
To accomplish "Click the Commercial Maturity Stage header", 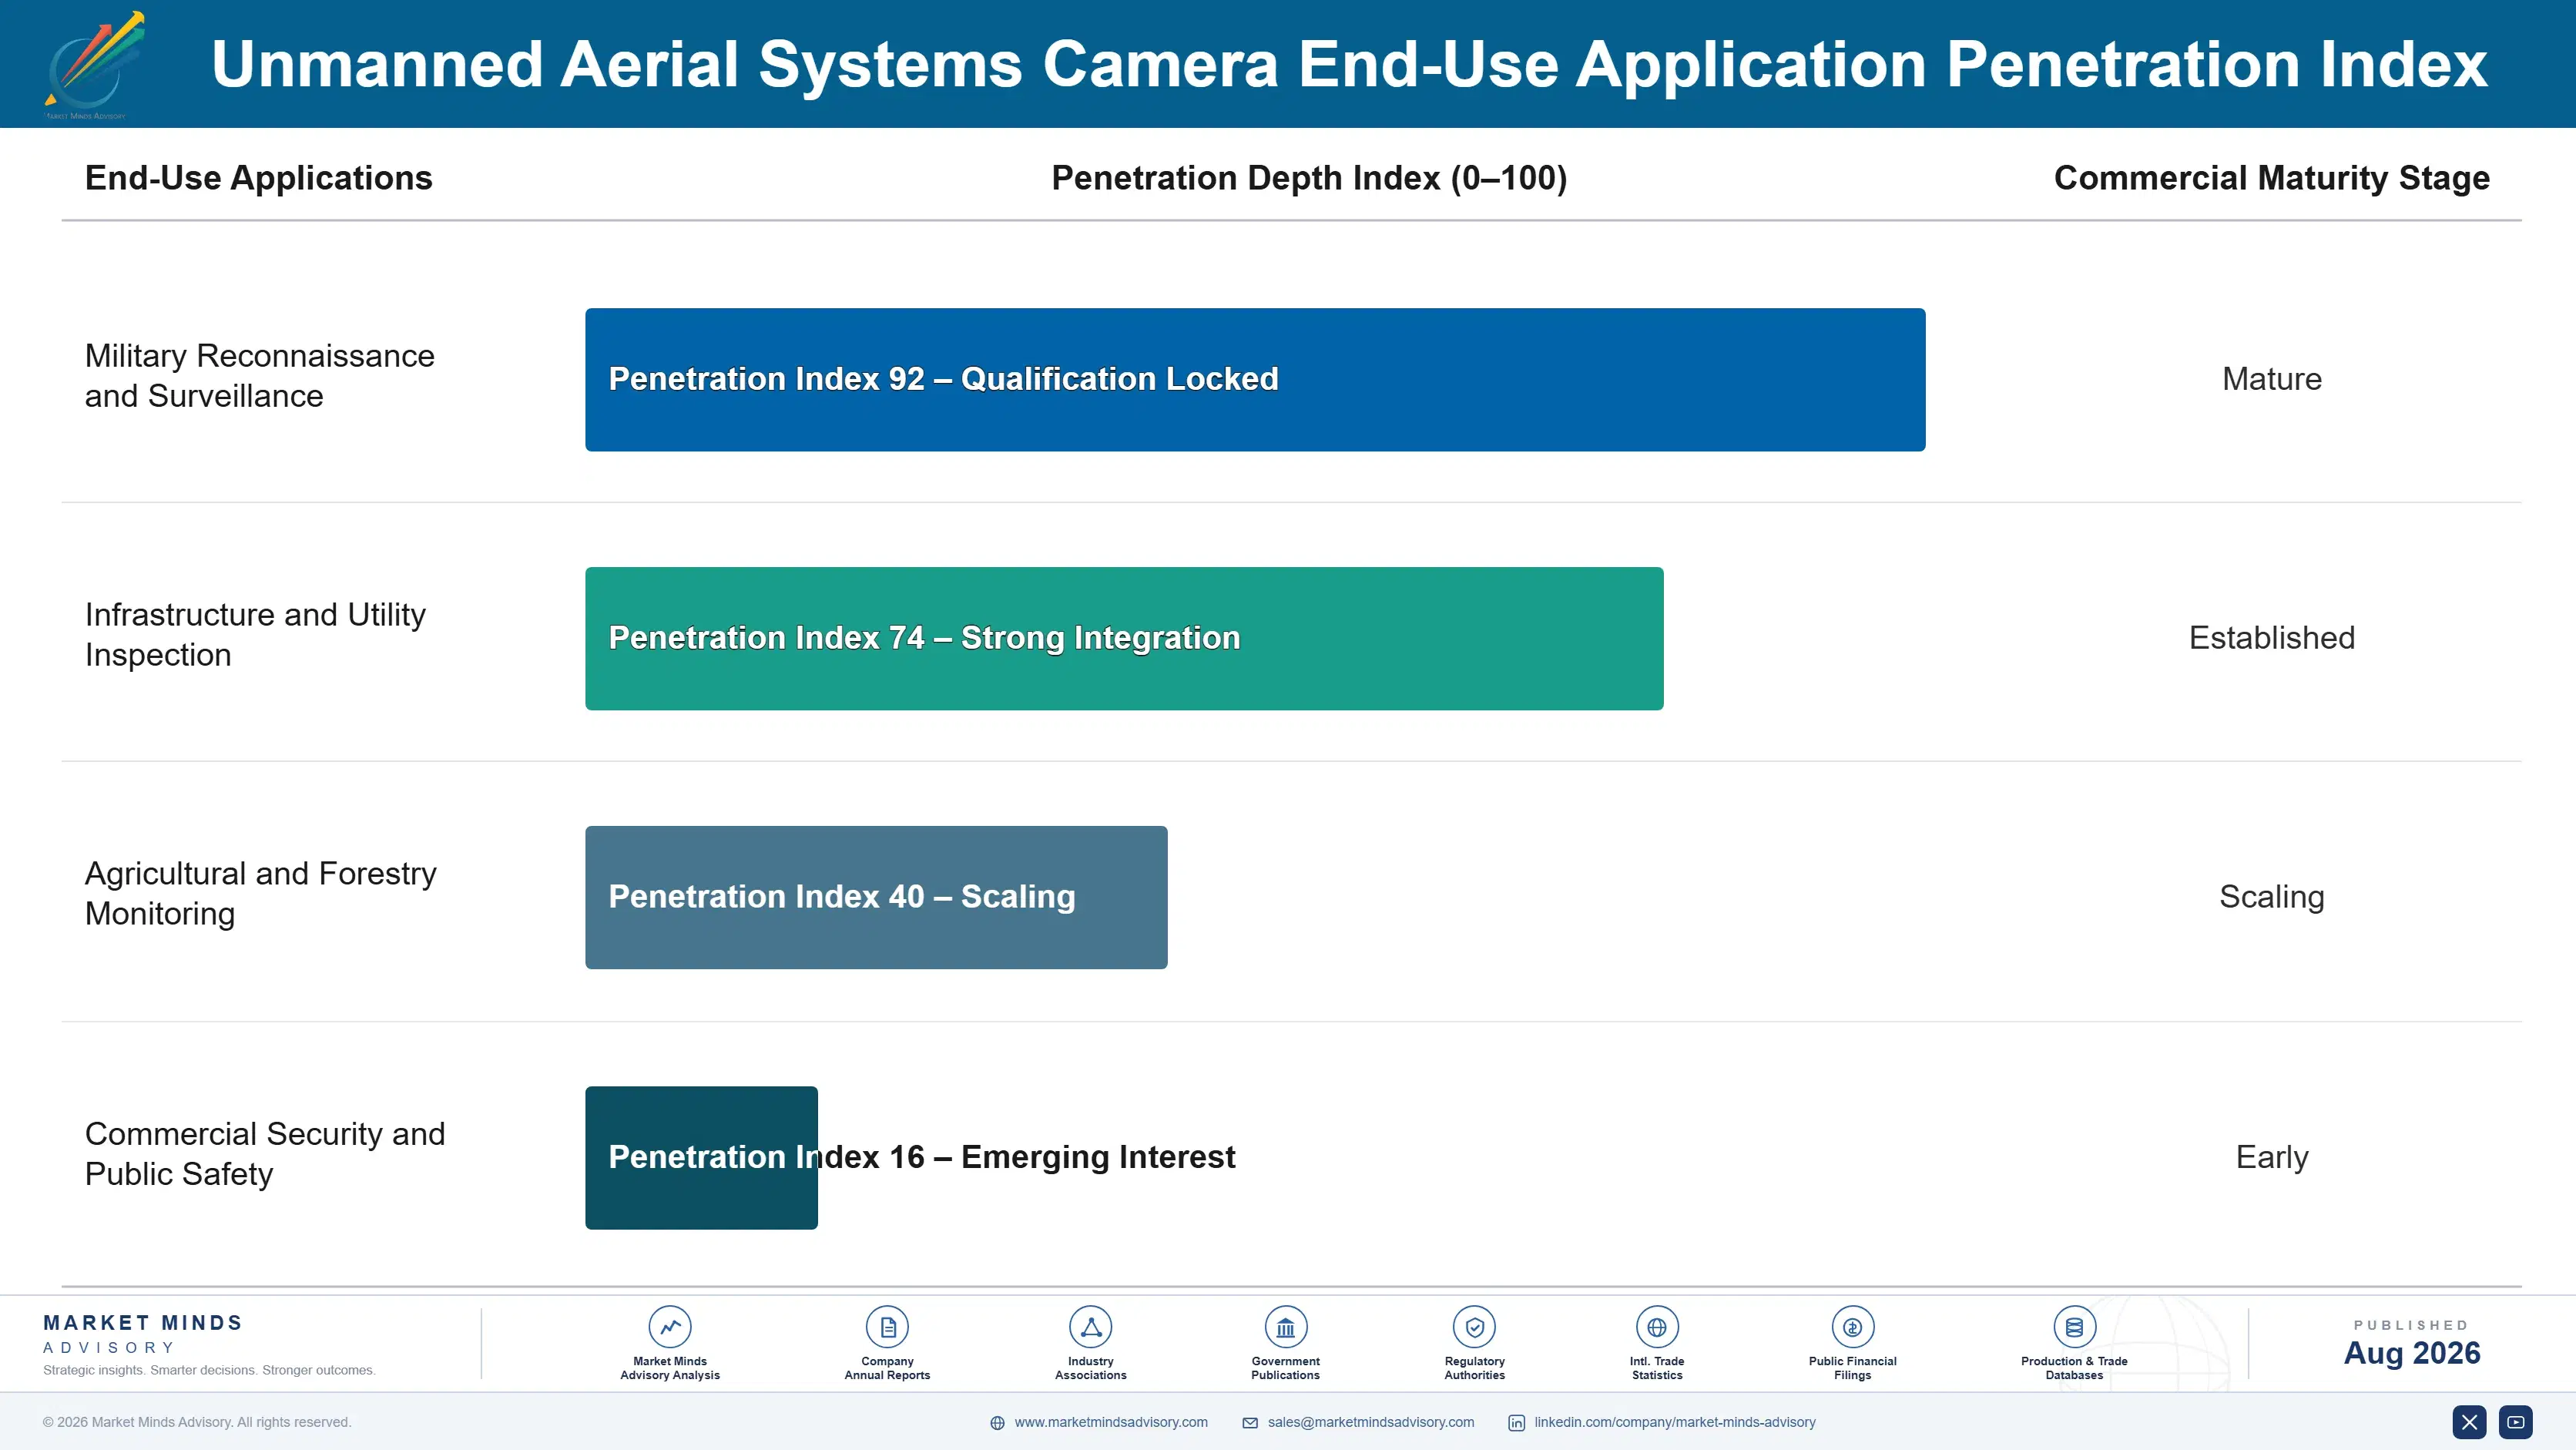I will (2271, 178).
